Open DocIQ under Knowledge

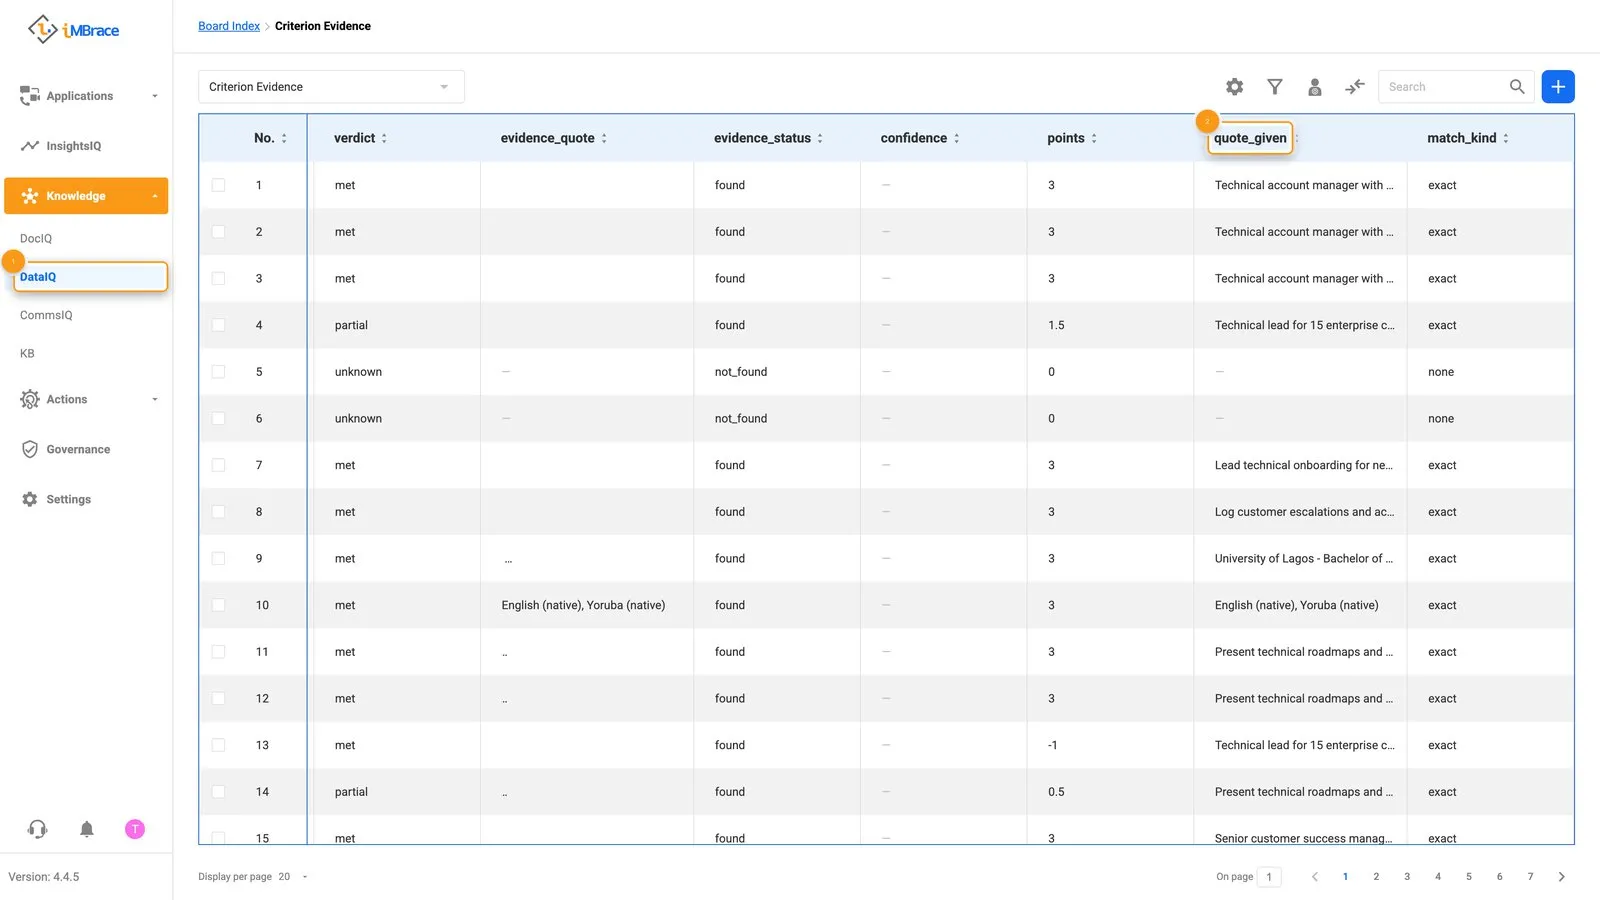click(x=36, y=239)
